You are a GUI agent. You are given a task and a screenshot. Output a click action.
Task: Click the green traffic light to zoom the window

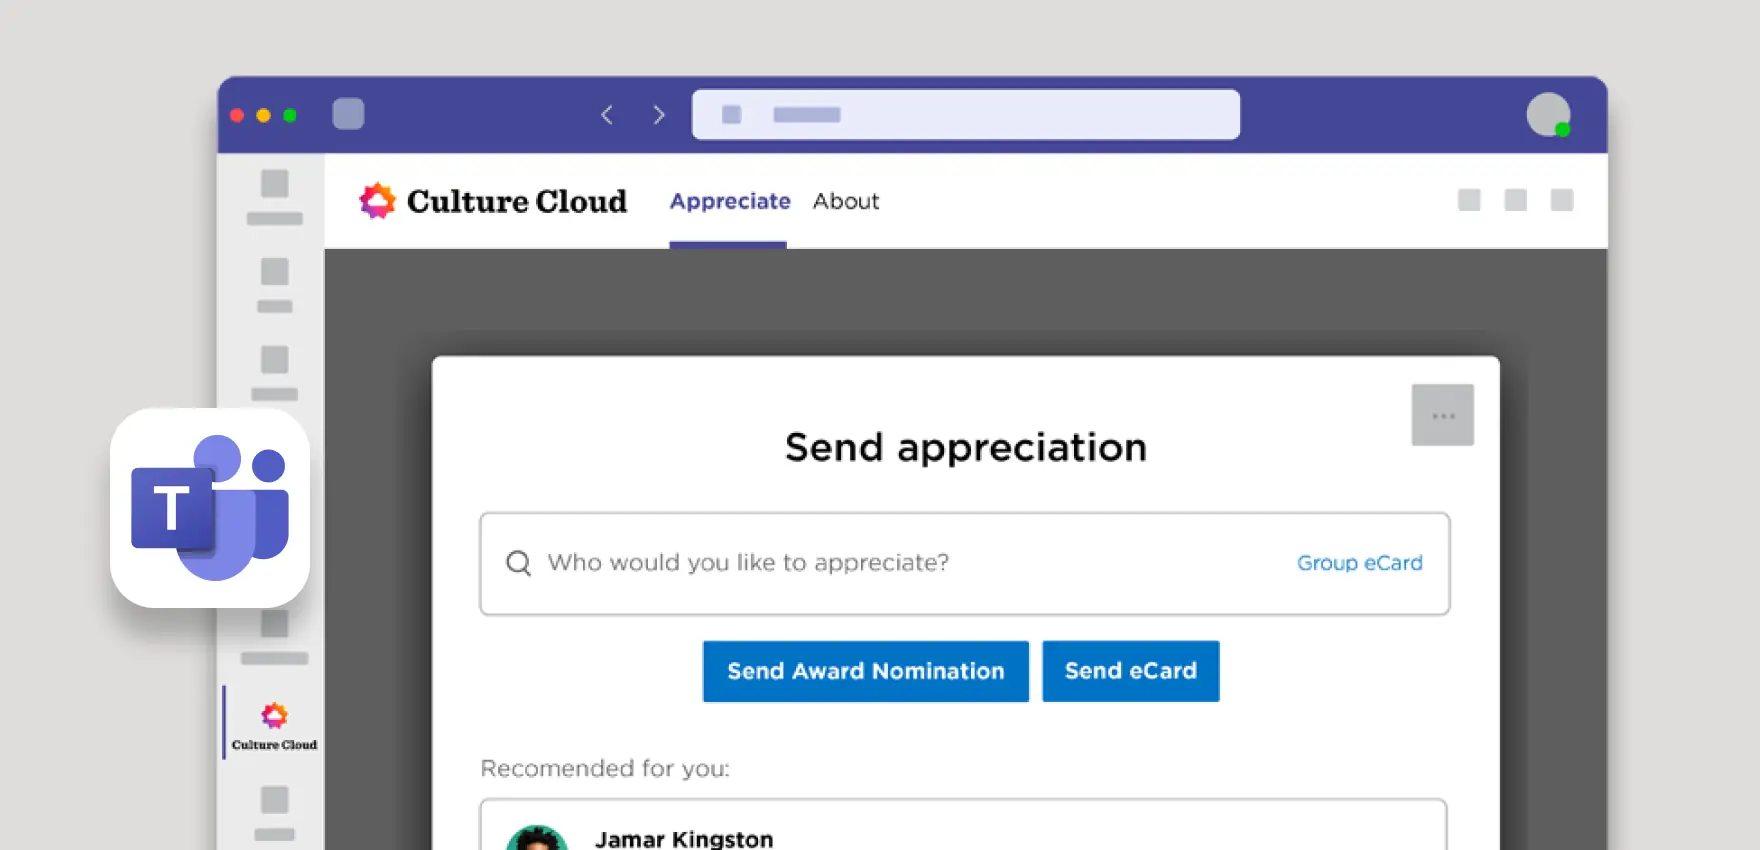291,115
